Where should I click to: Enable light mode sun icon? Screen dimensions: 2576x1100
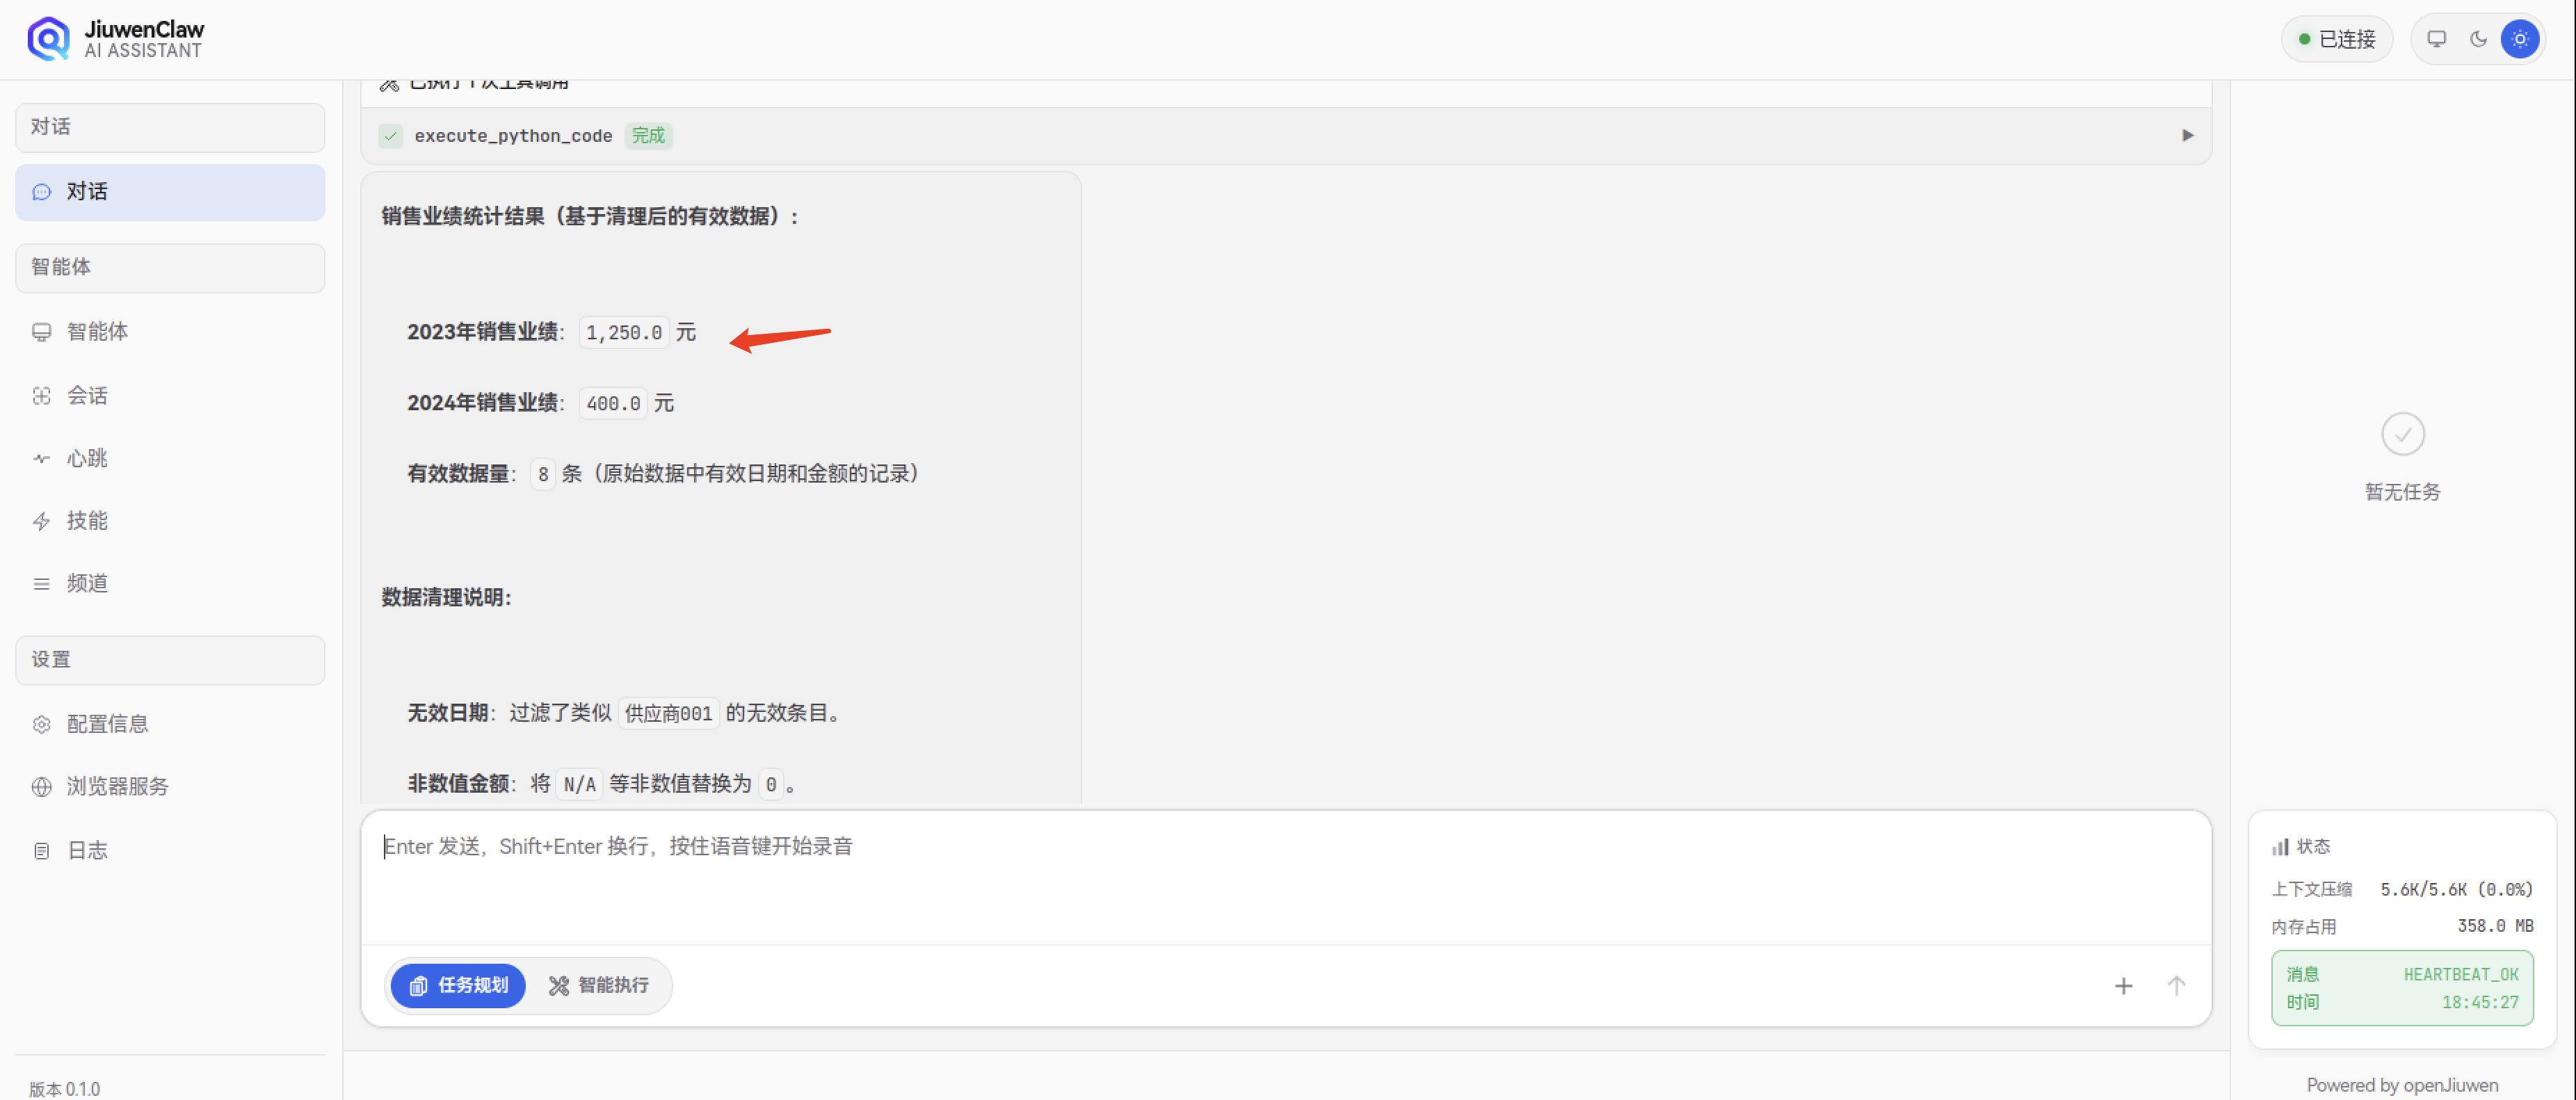2519,39
